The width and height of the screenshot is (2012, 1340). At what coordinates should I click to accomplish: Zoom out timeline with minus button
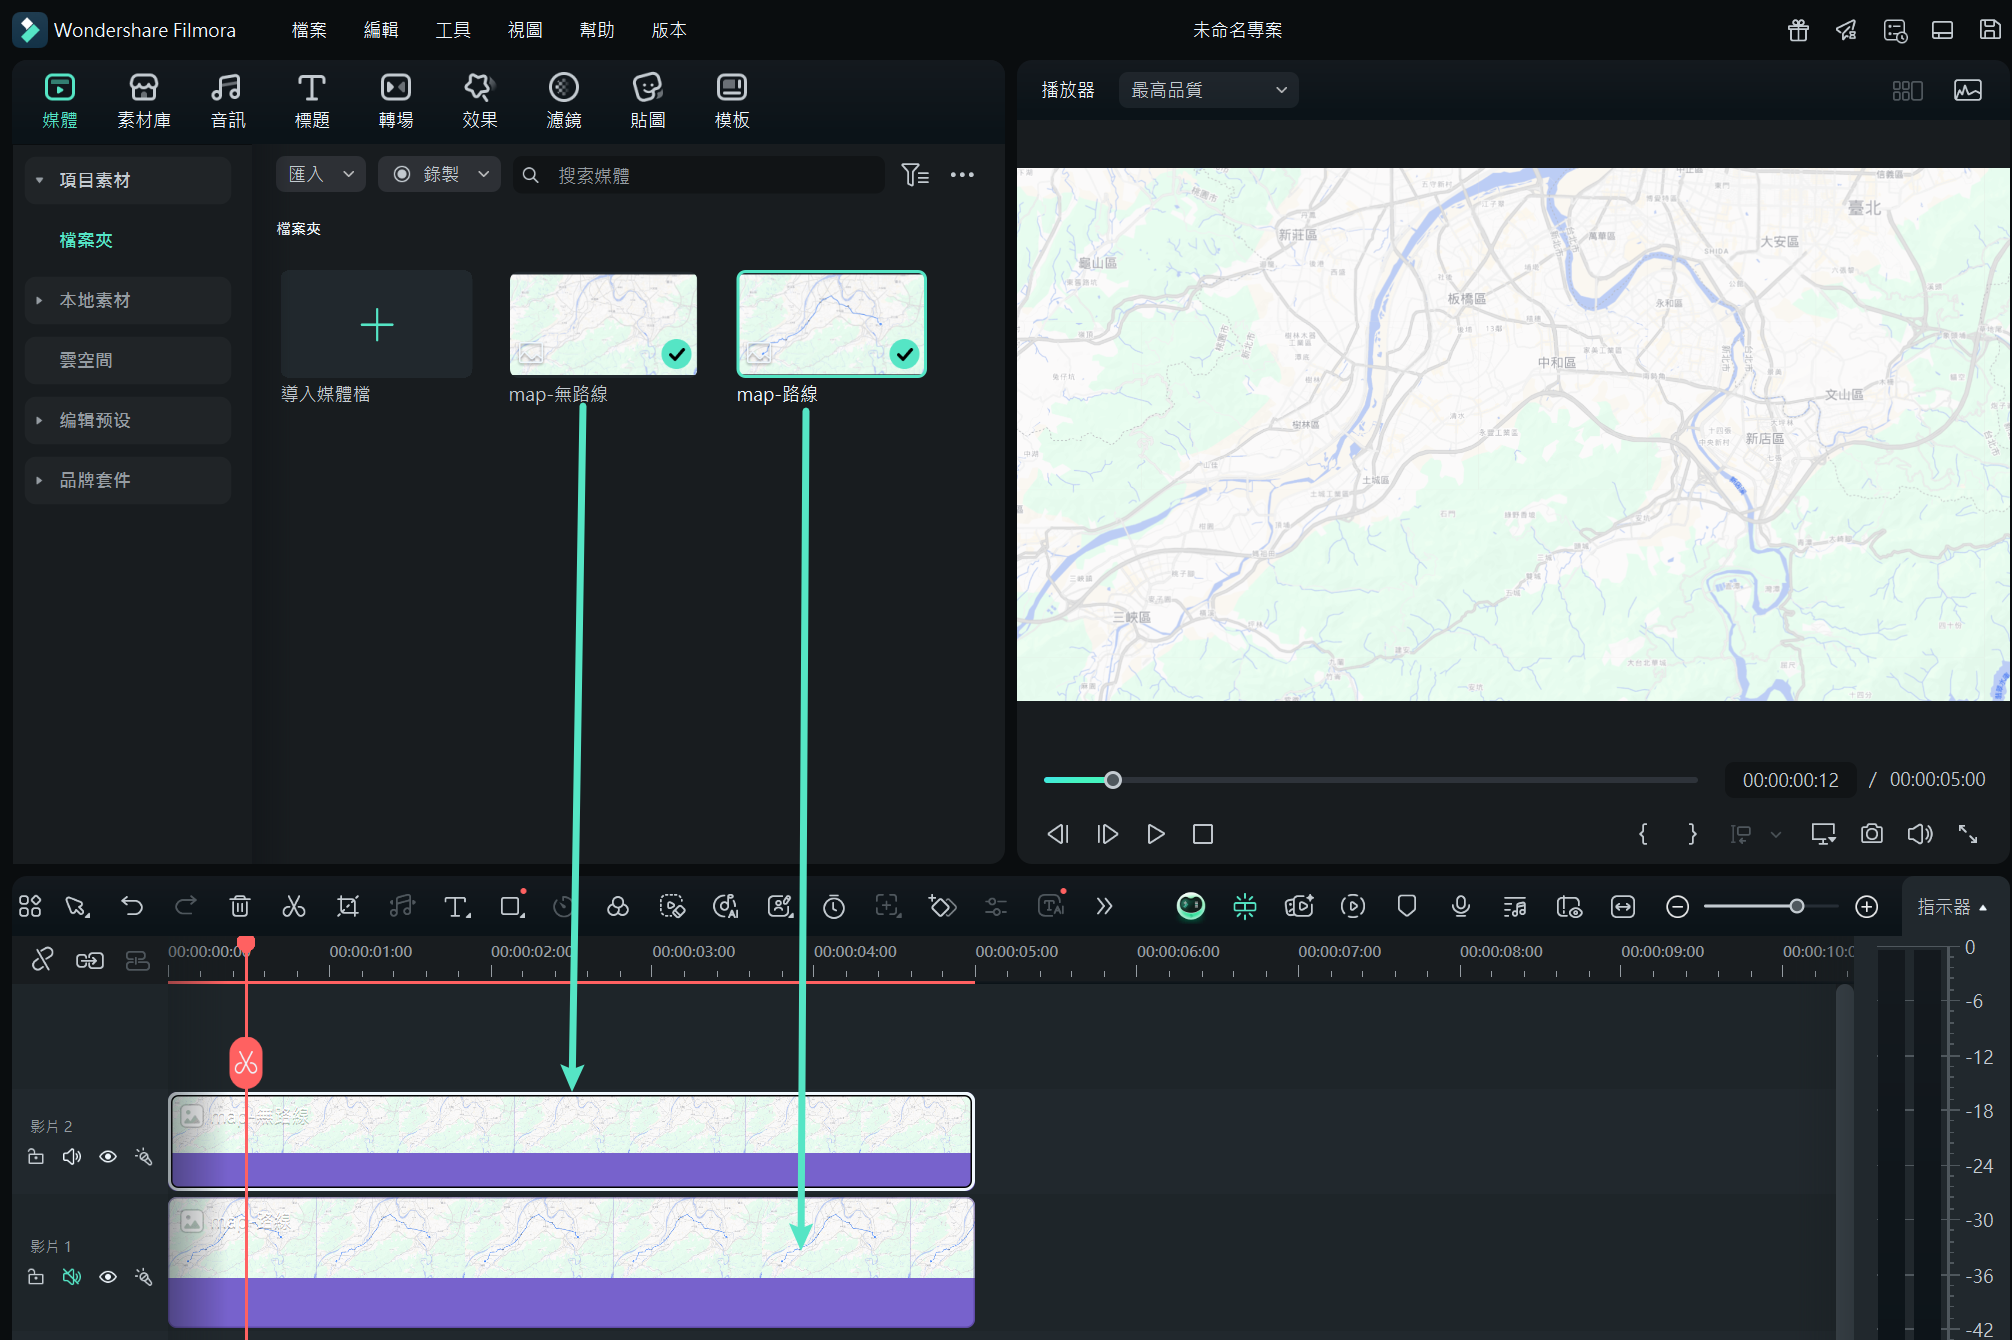click(x=1678, y=906)
